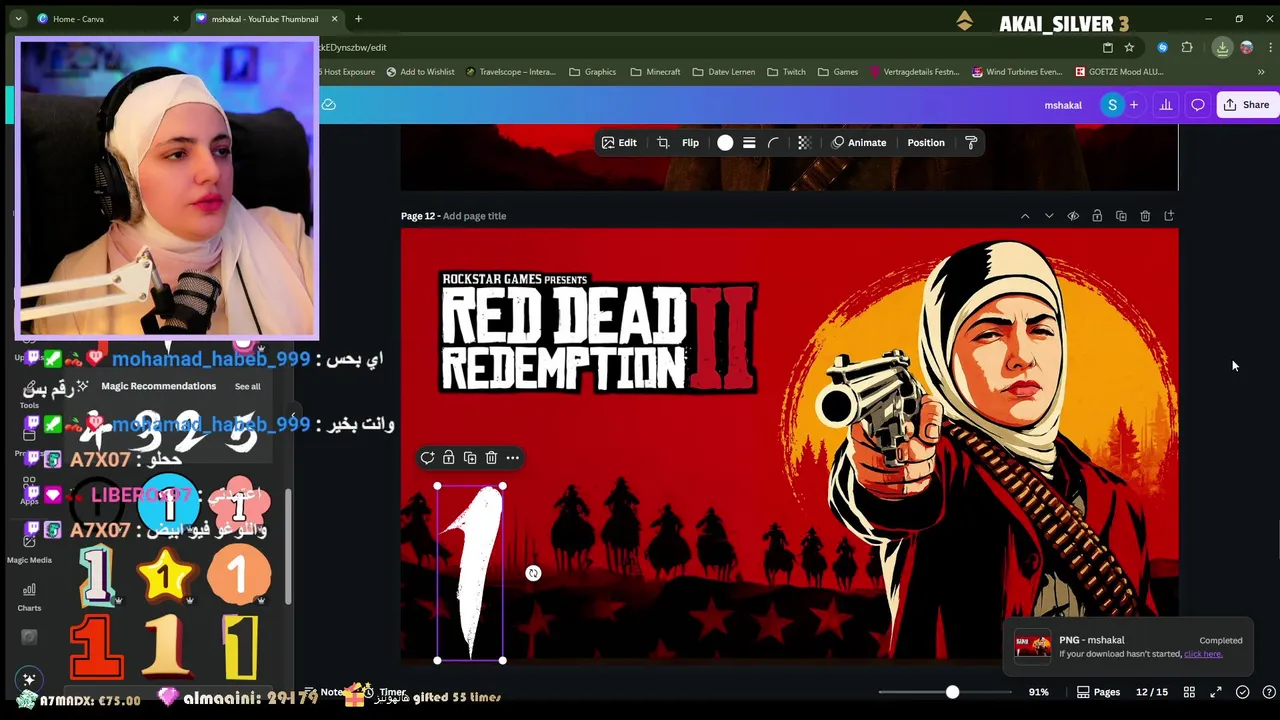Move page 12 down with arrow
Viewport: 1280px width, 720px height.
point(1049,216)
